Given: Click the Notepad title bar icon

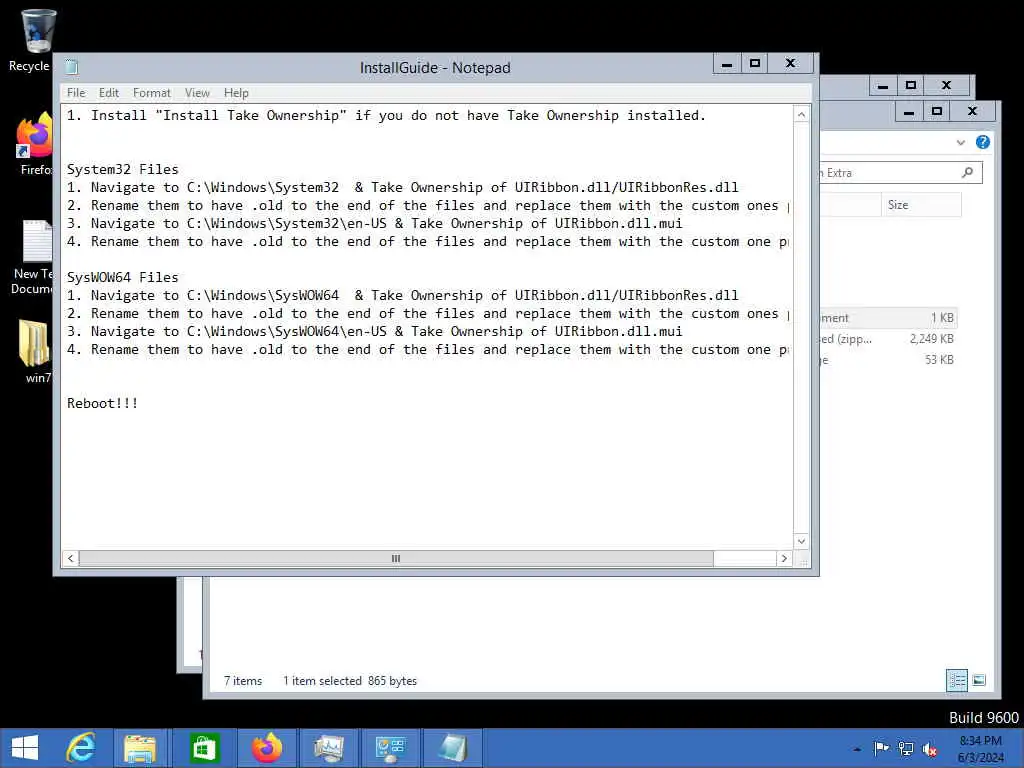Looking at the screenshot, I should pyautogui.click(x=72, y=67).
